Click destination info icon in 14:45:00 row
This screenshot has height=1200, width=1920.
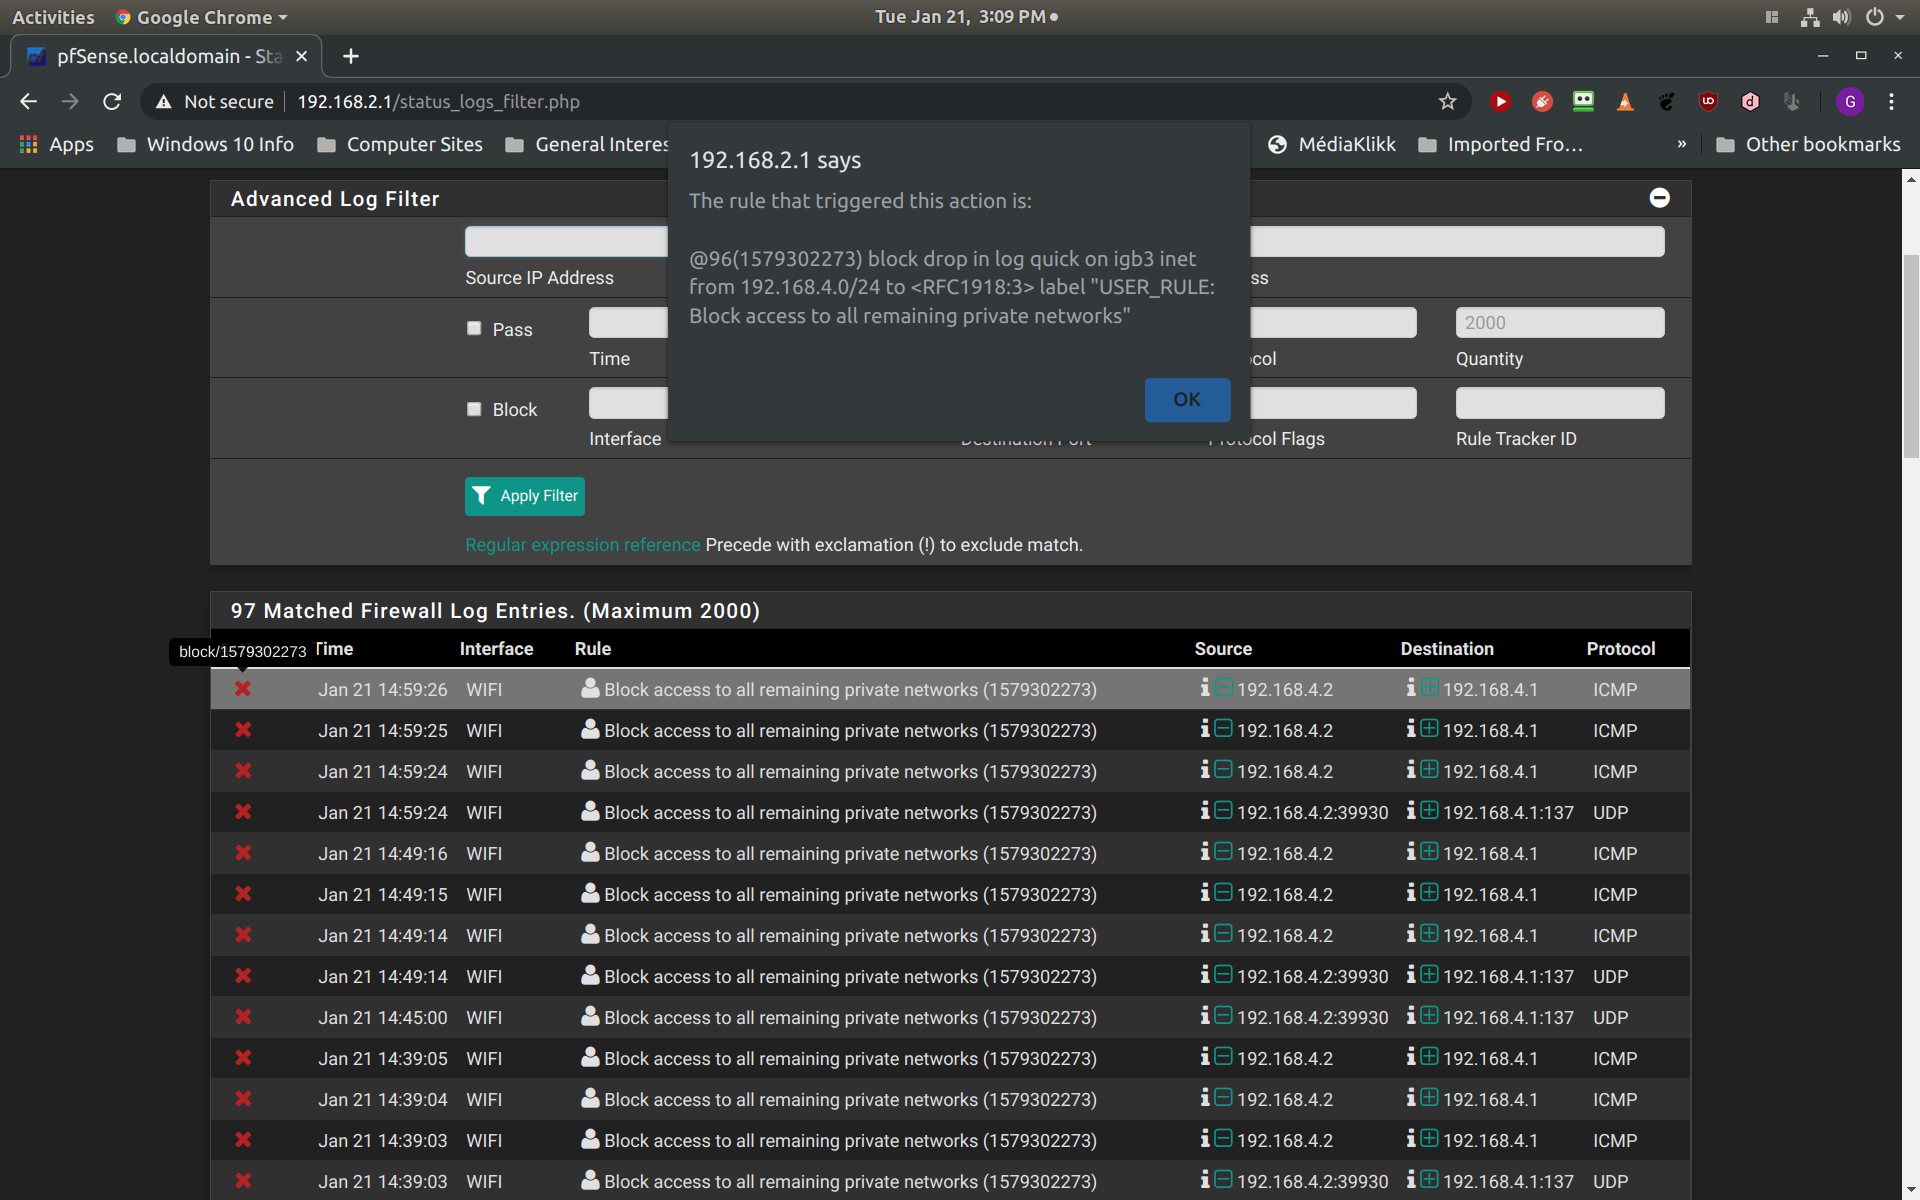coord(1411,1015)
